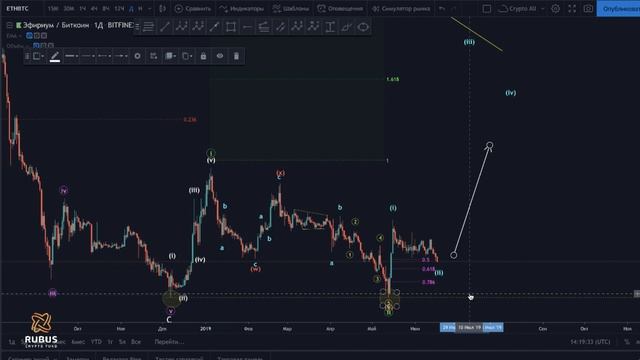Viewport: 640px width, 360px height.
Task: Select the weekly Н timeframe
Action: click(140, 9)
